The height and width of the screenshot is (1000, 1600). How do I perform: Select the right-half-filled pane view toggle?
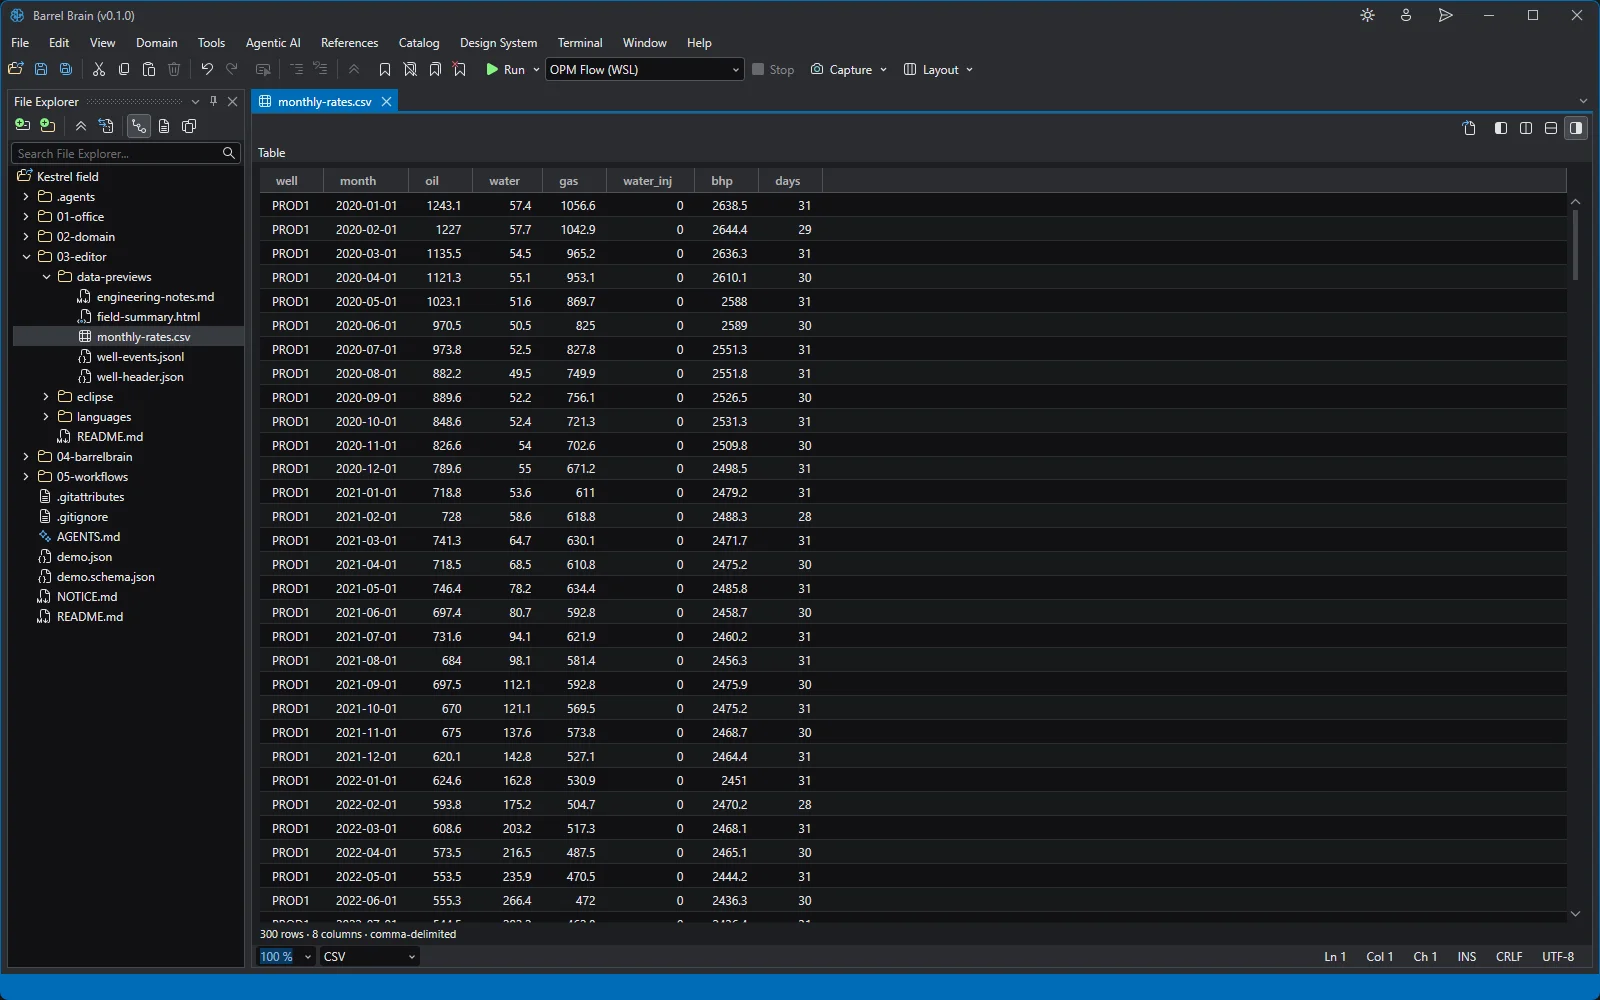1576,128
